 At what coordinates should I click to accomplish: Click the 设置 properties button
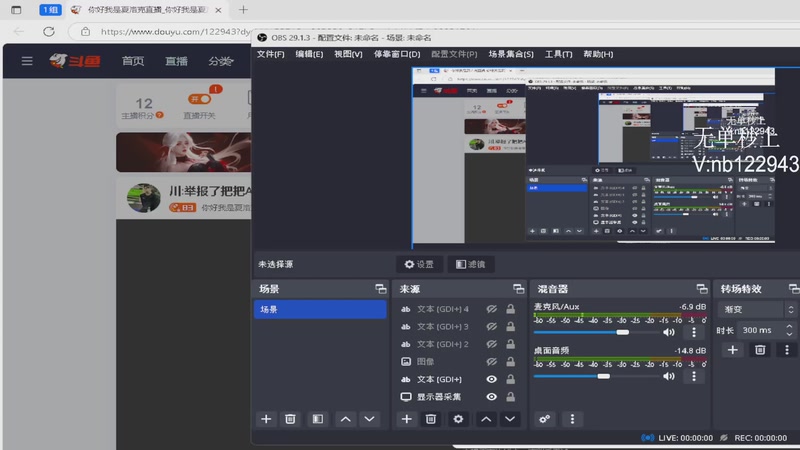(x=419, y=264)
